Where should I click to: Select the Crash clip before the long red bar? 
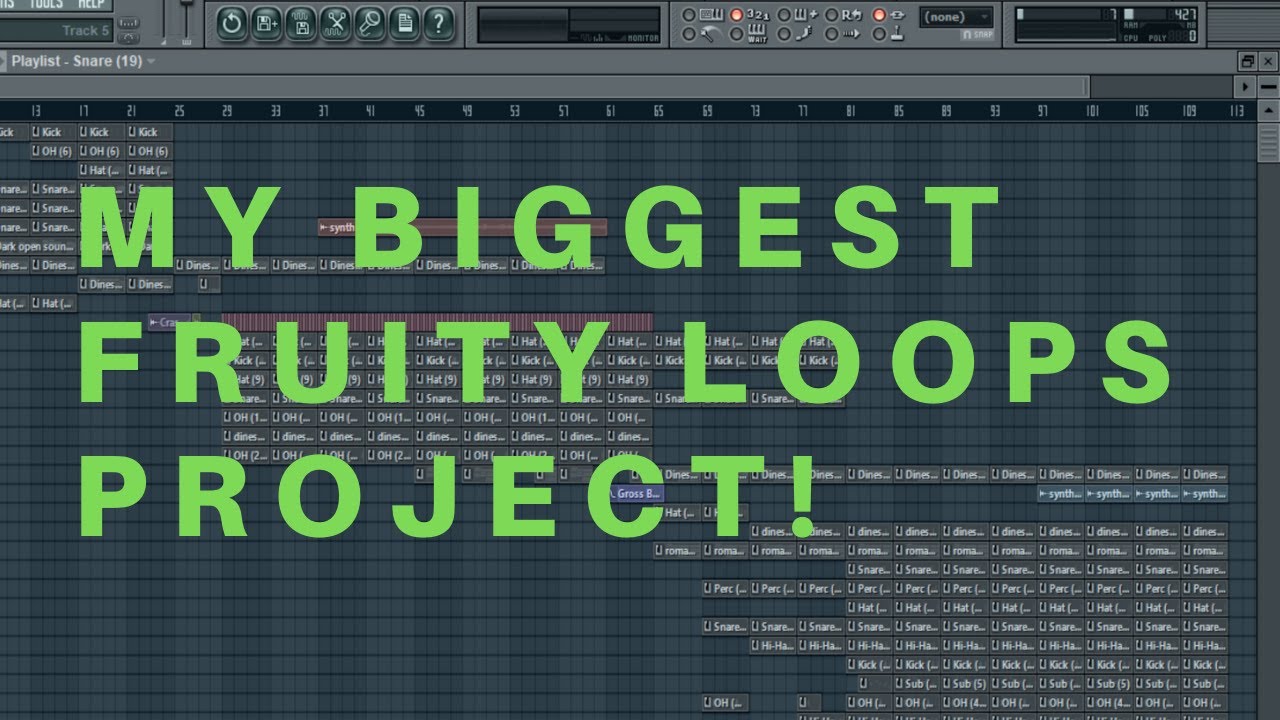169,322
